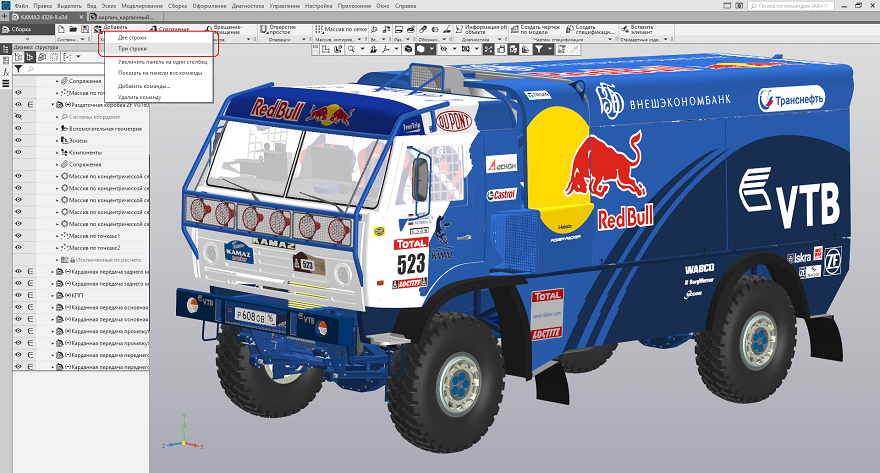
Task: Click the crossed-eye hide icon in view toolbar
Action: pyautogui.click(x=443, y=49)
